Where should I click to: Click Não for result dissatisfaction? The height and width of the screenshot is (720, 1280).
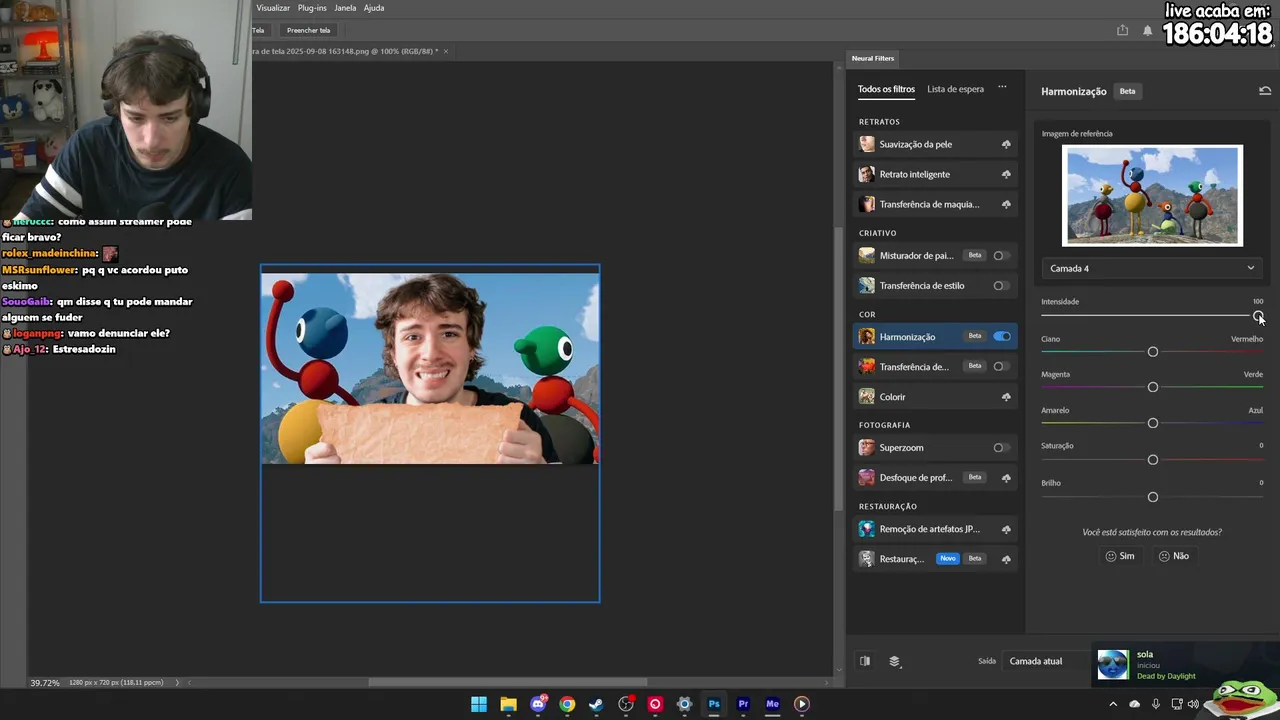1173,556
